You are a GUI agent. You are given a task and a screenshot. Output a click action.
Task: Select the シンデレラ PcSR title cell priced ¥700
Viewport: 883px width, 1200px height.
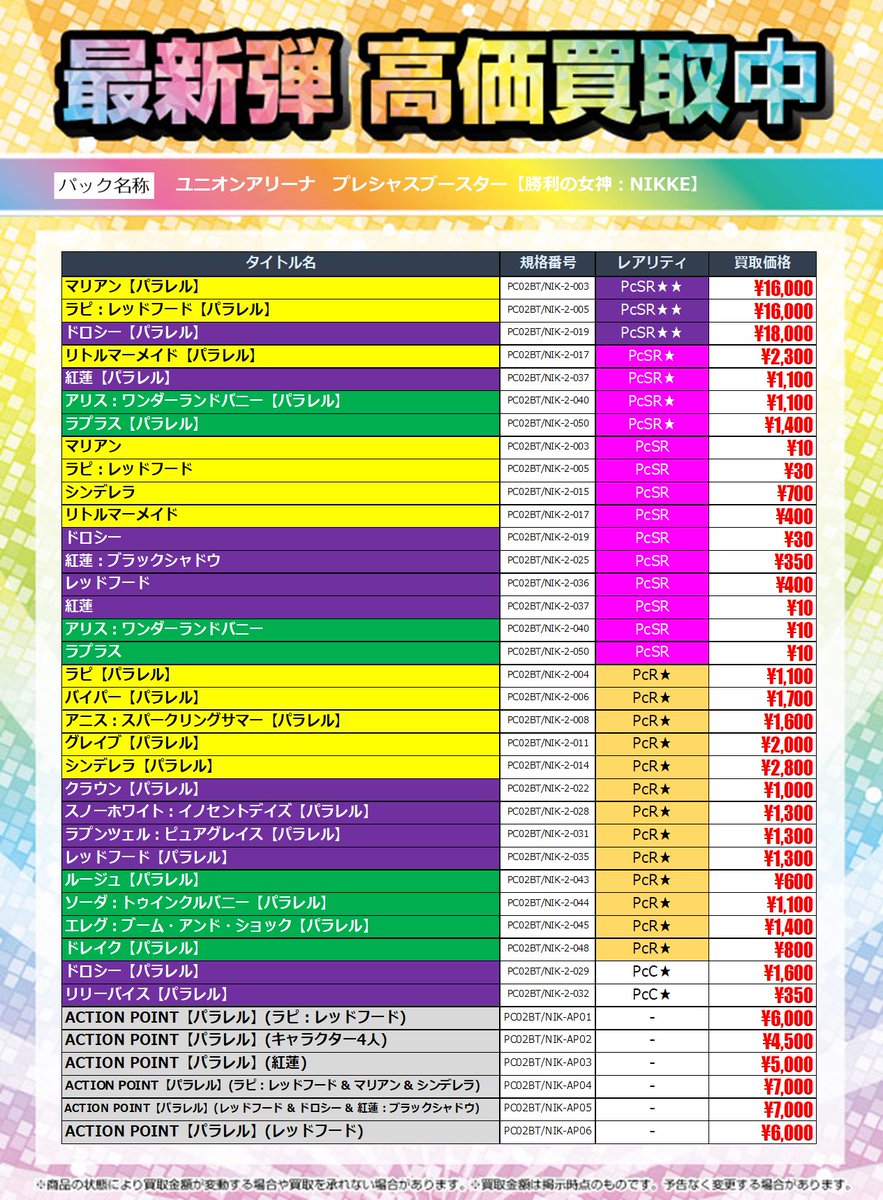point(281,493)
